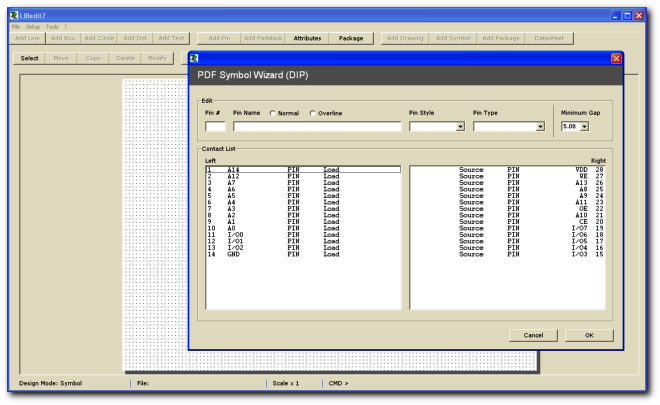Click the Attributes toolbar button
660x405 pixels.
pos(307,38)
